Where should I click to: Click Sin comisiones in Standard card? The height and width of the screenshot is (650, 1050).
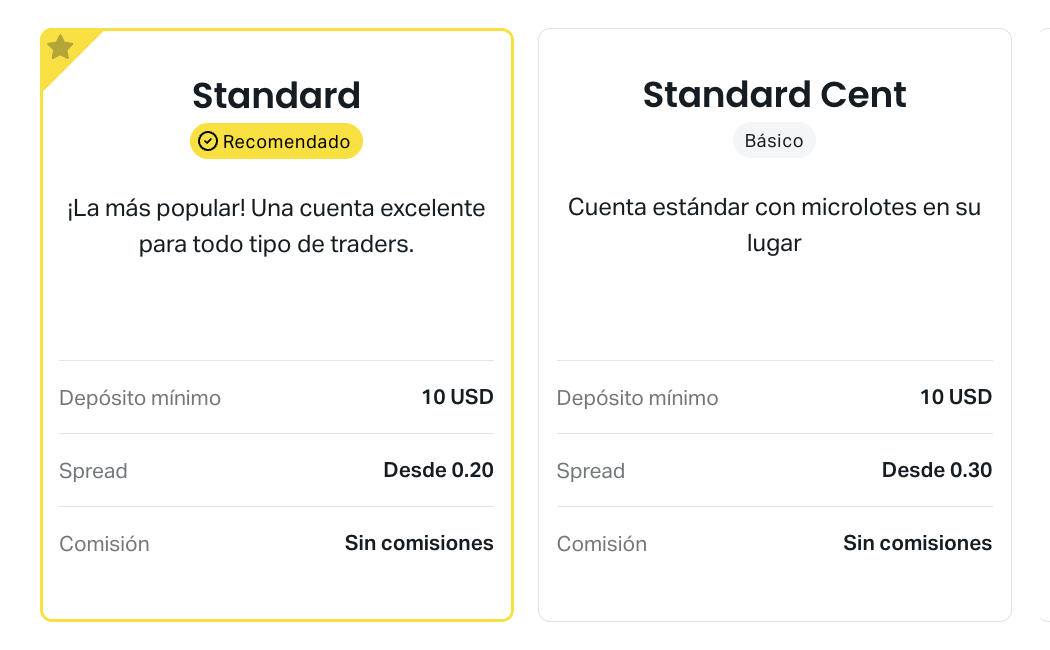[419, 543]
